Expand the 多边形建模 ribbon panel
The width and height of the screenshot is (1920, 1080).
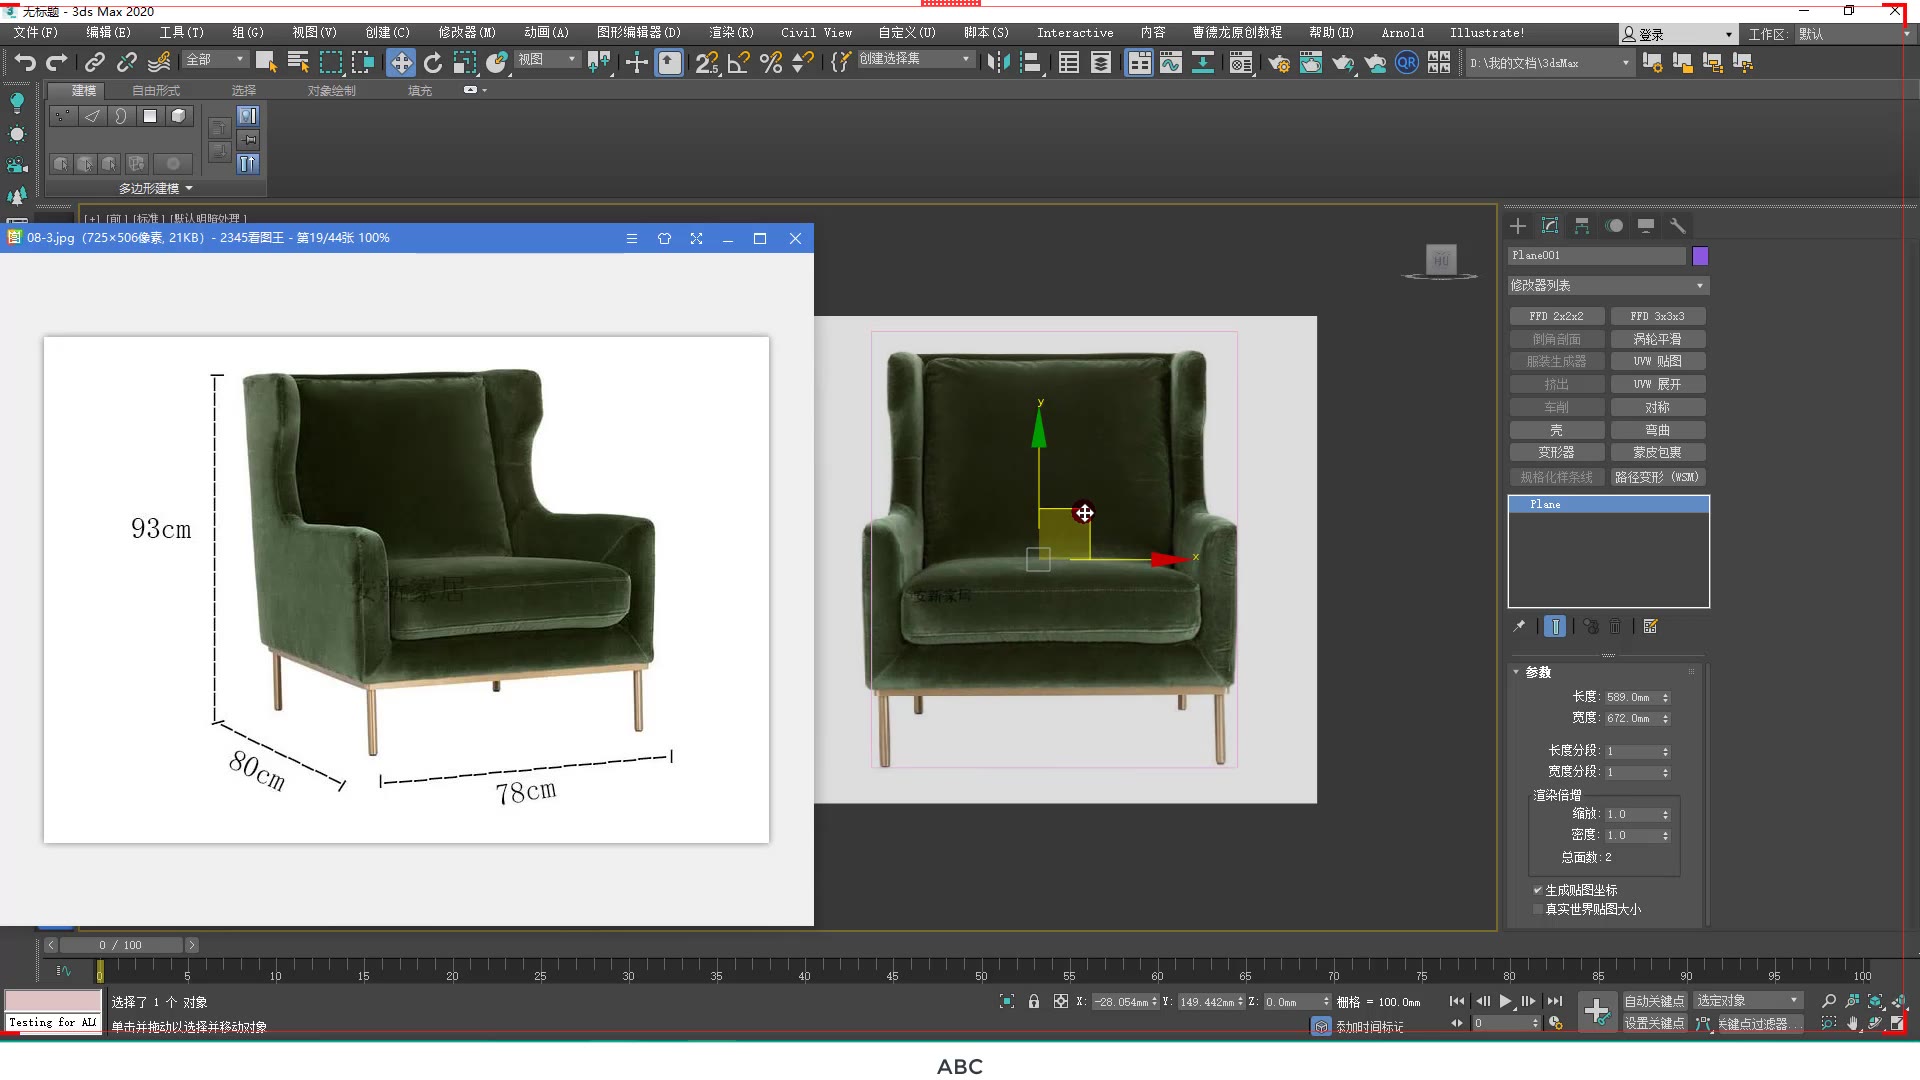tap(155, 188)
